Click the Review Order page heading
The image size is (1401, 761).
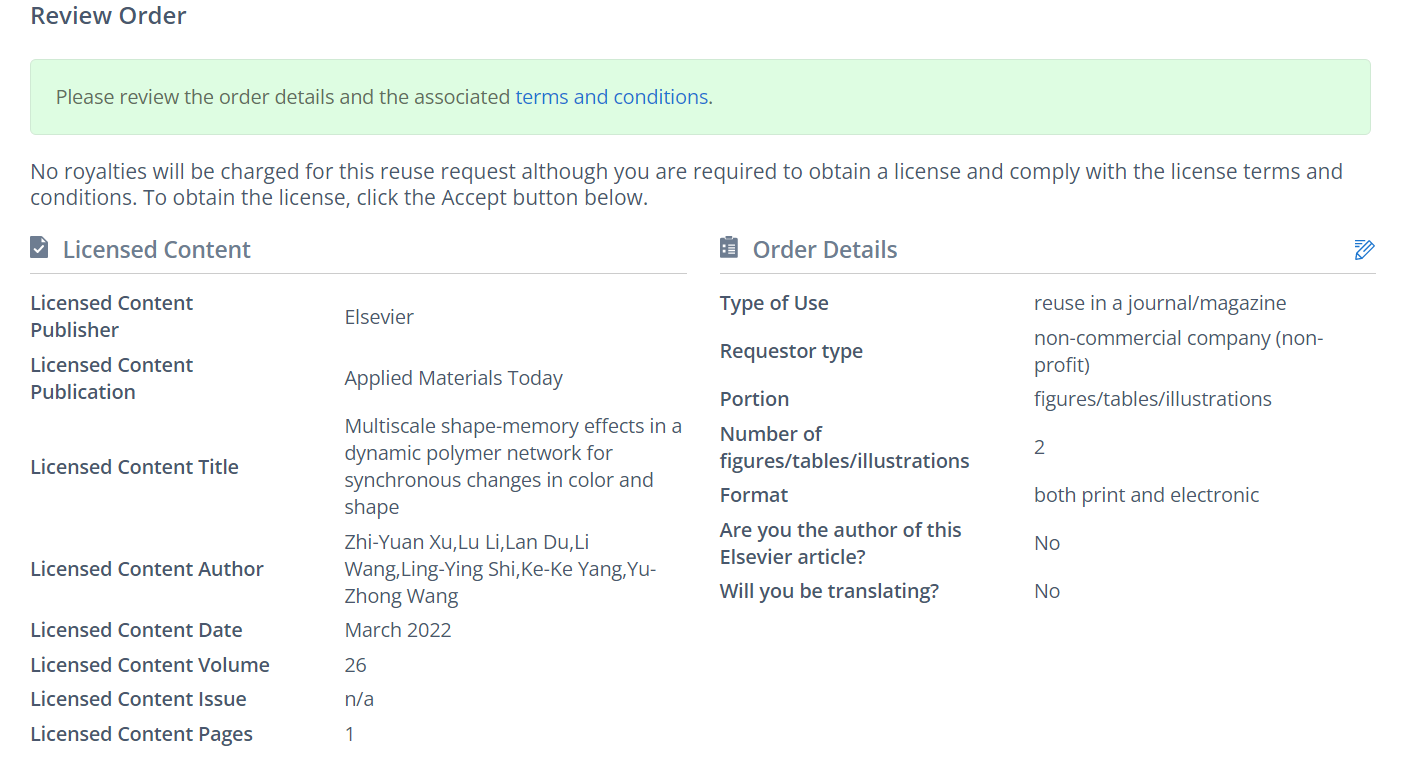[x=108, y=16]
